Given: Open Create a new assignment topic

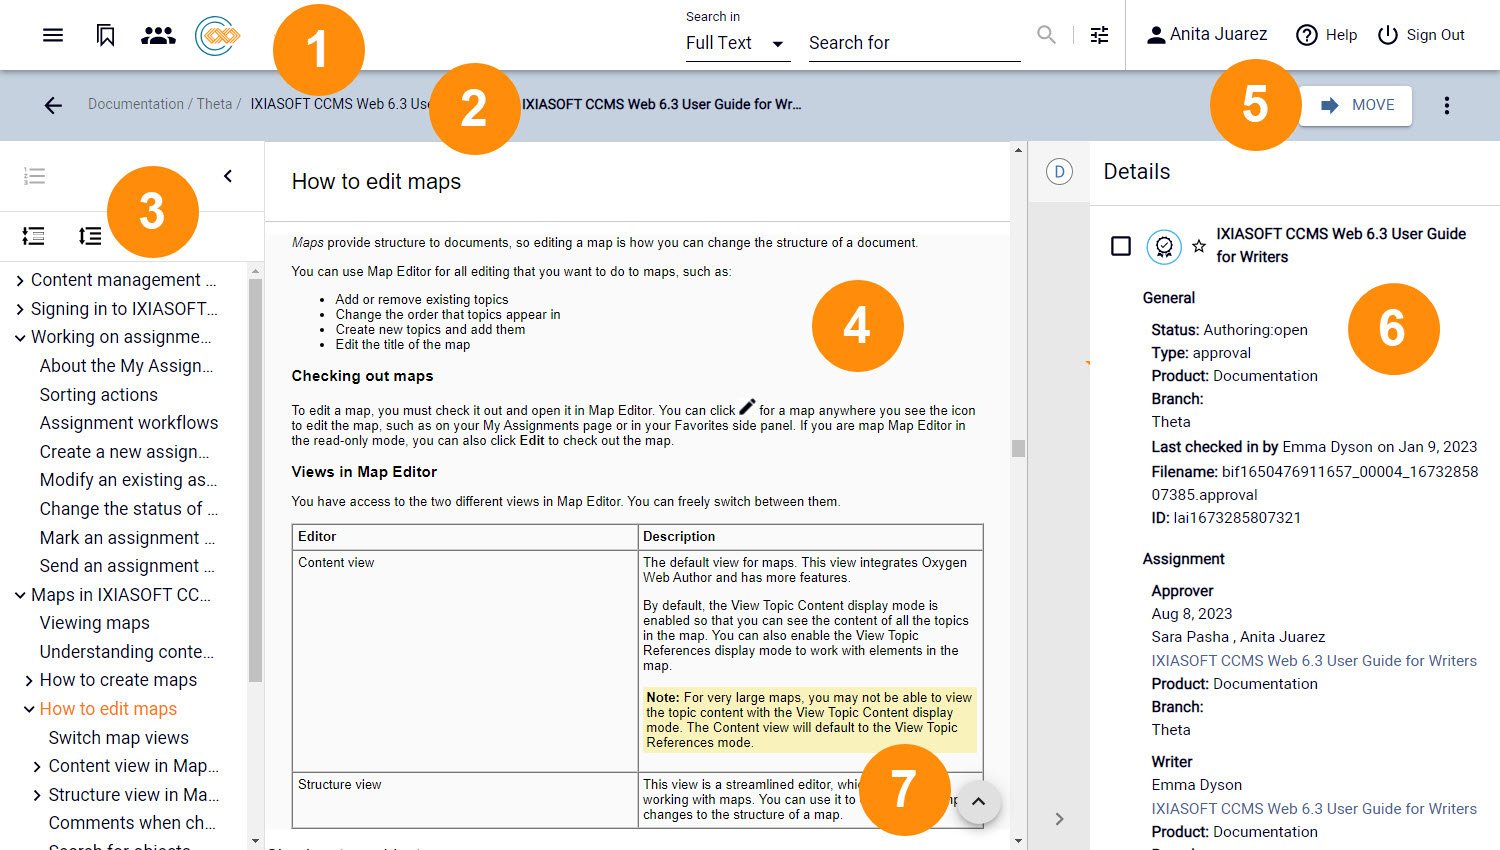Looking at the screenshot, I should (124, 452).
